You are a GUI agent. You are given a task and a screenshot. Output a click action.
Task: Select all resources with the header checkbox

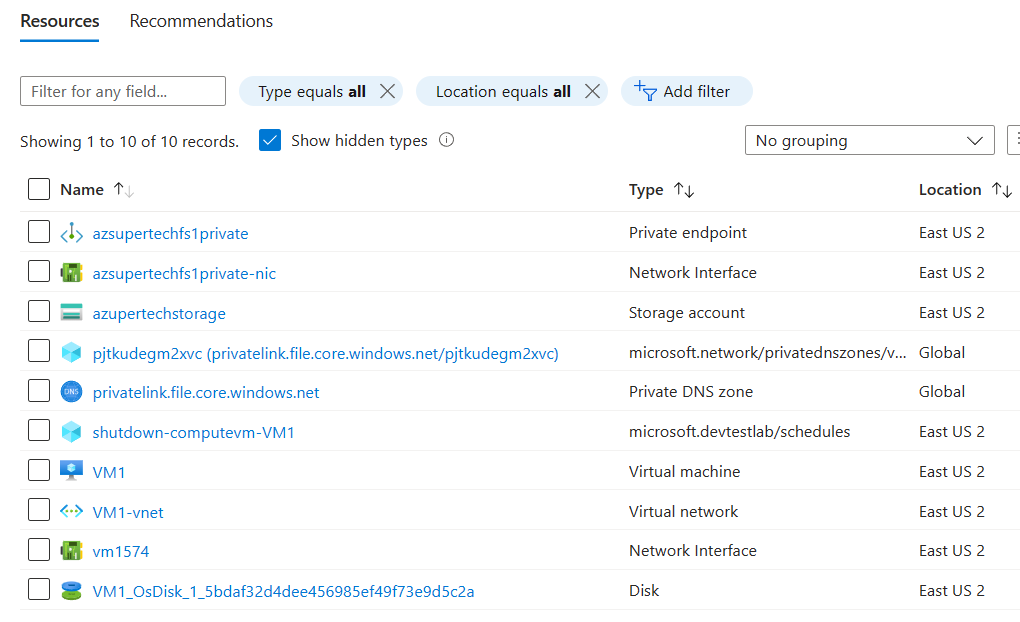[x=38, y=189]
